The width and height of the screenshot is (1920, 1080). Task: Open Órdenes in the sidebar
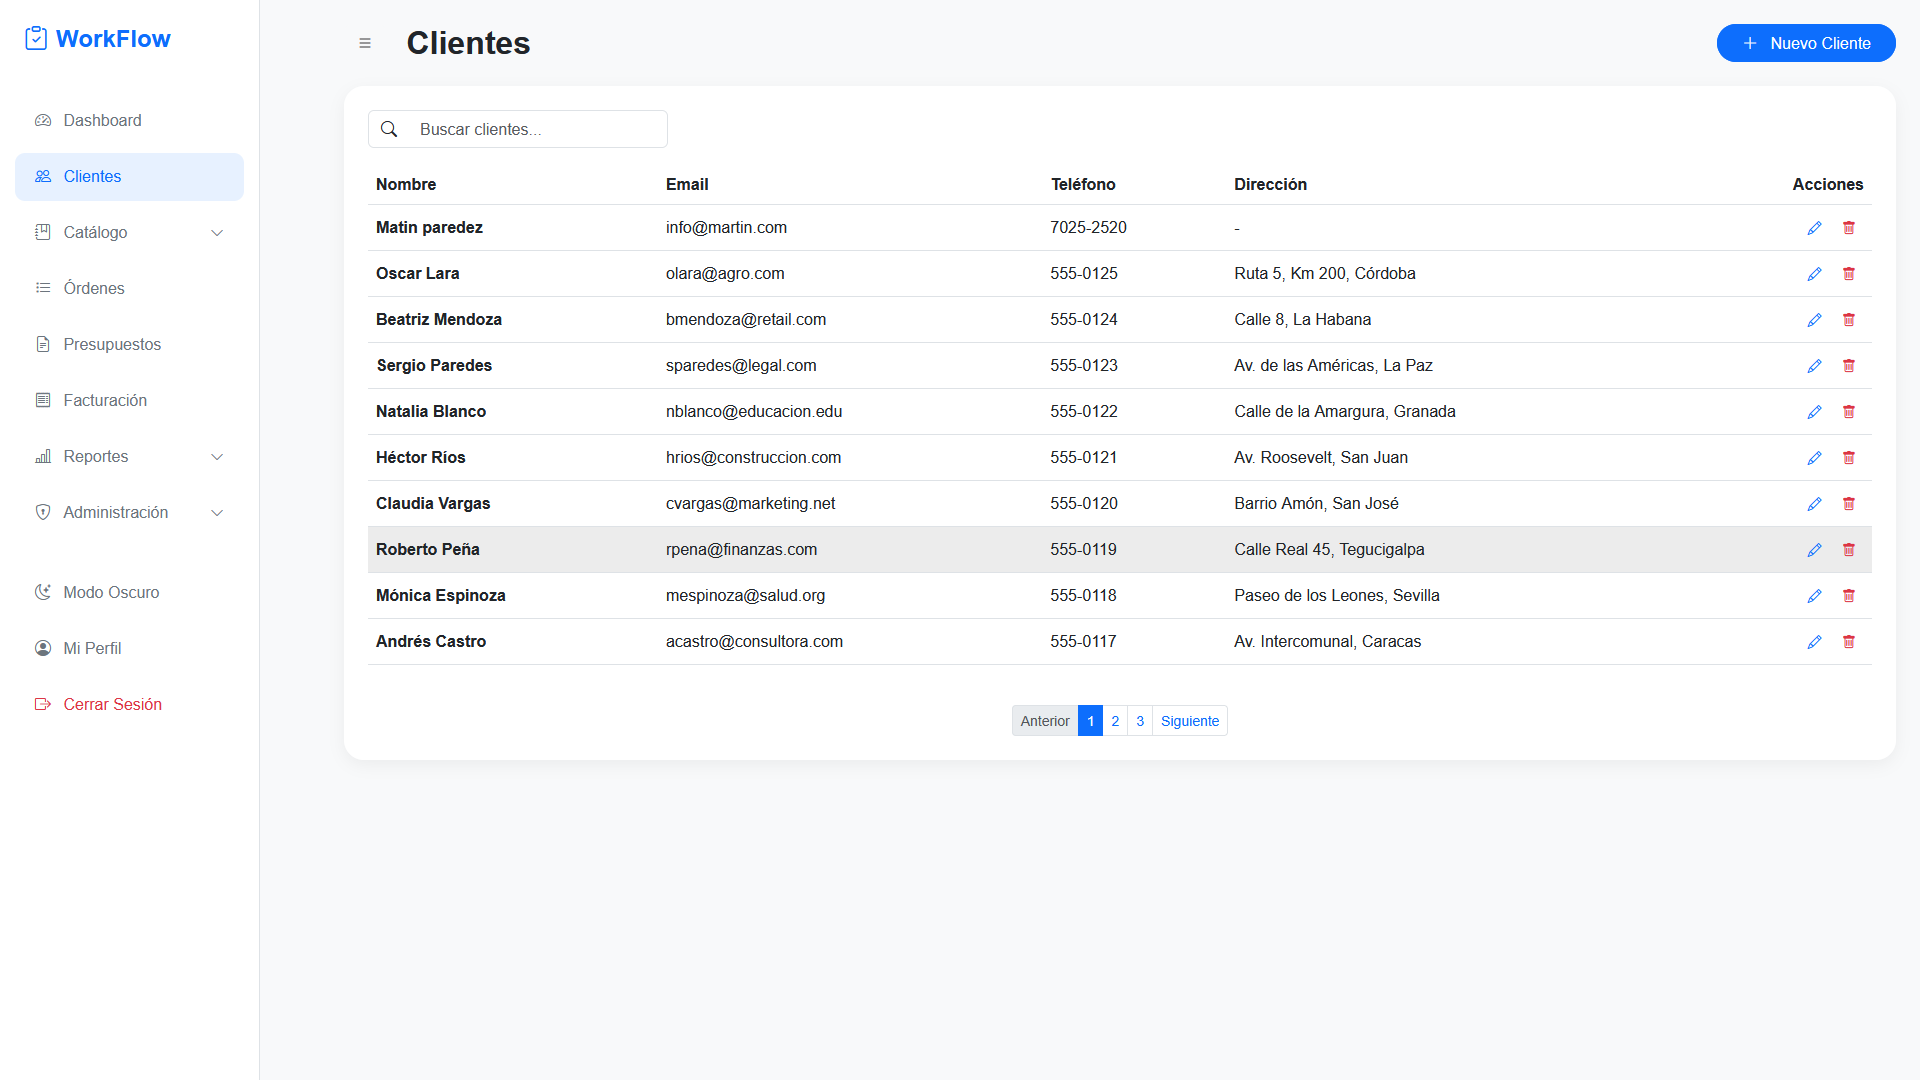pos(129,288)
